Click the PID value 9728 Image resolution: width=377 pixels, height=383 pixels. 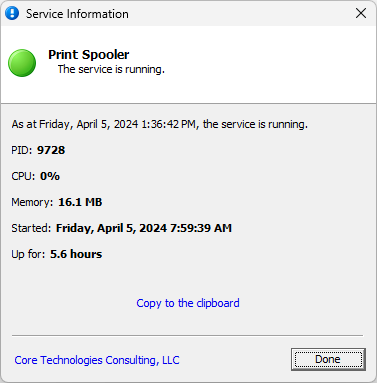pos(51,150)
